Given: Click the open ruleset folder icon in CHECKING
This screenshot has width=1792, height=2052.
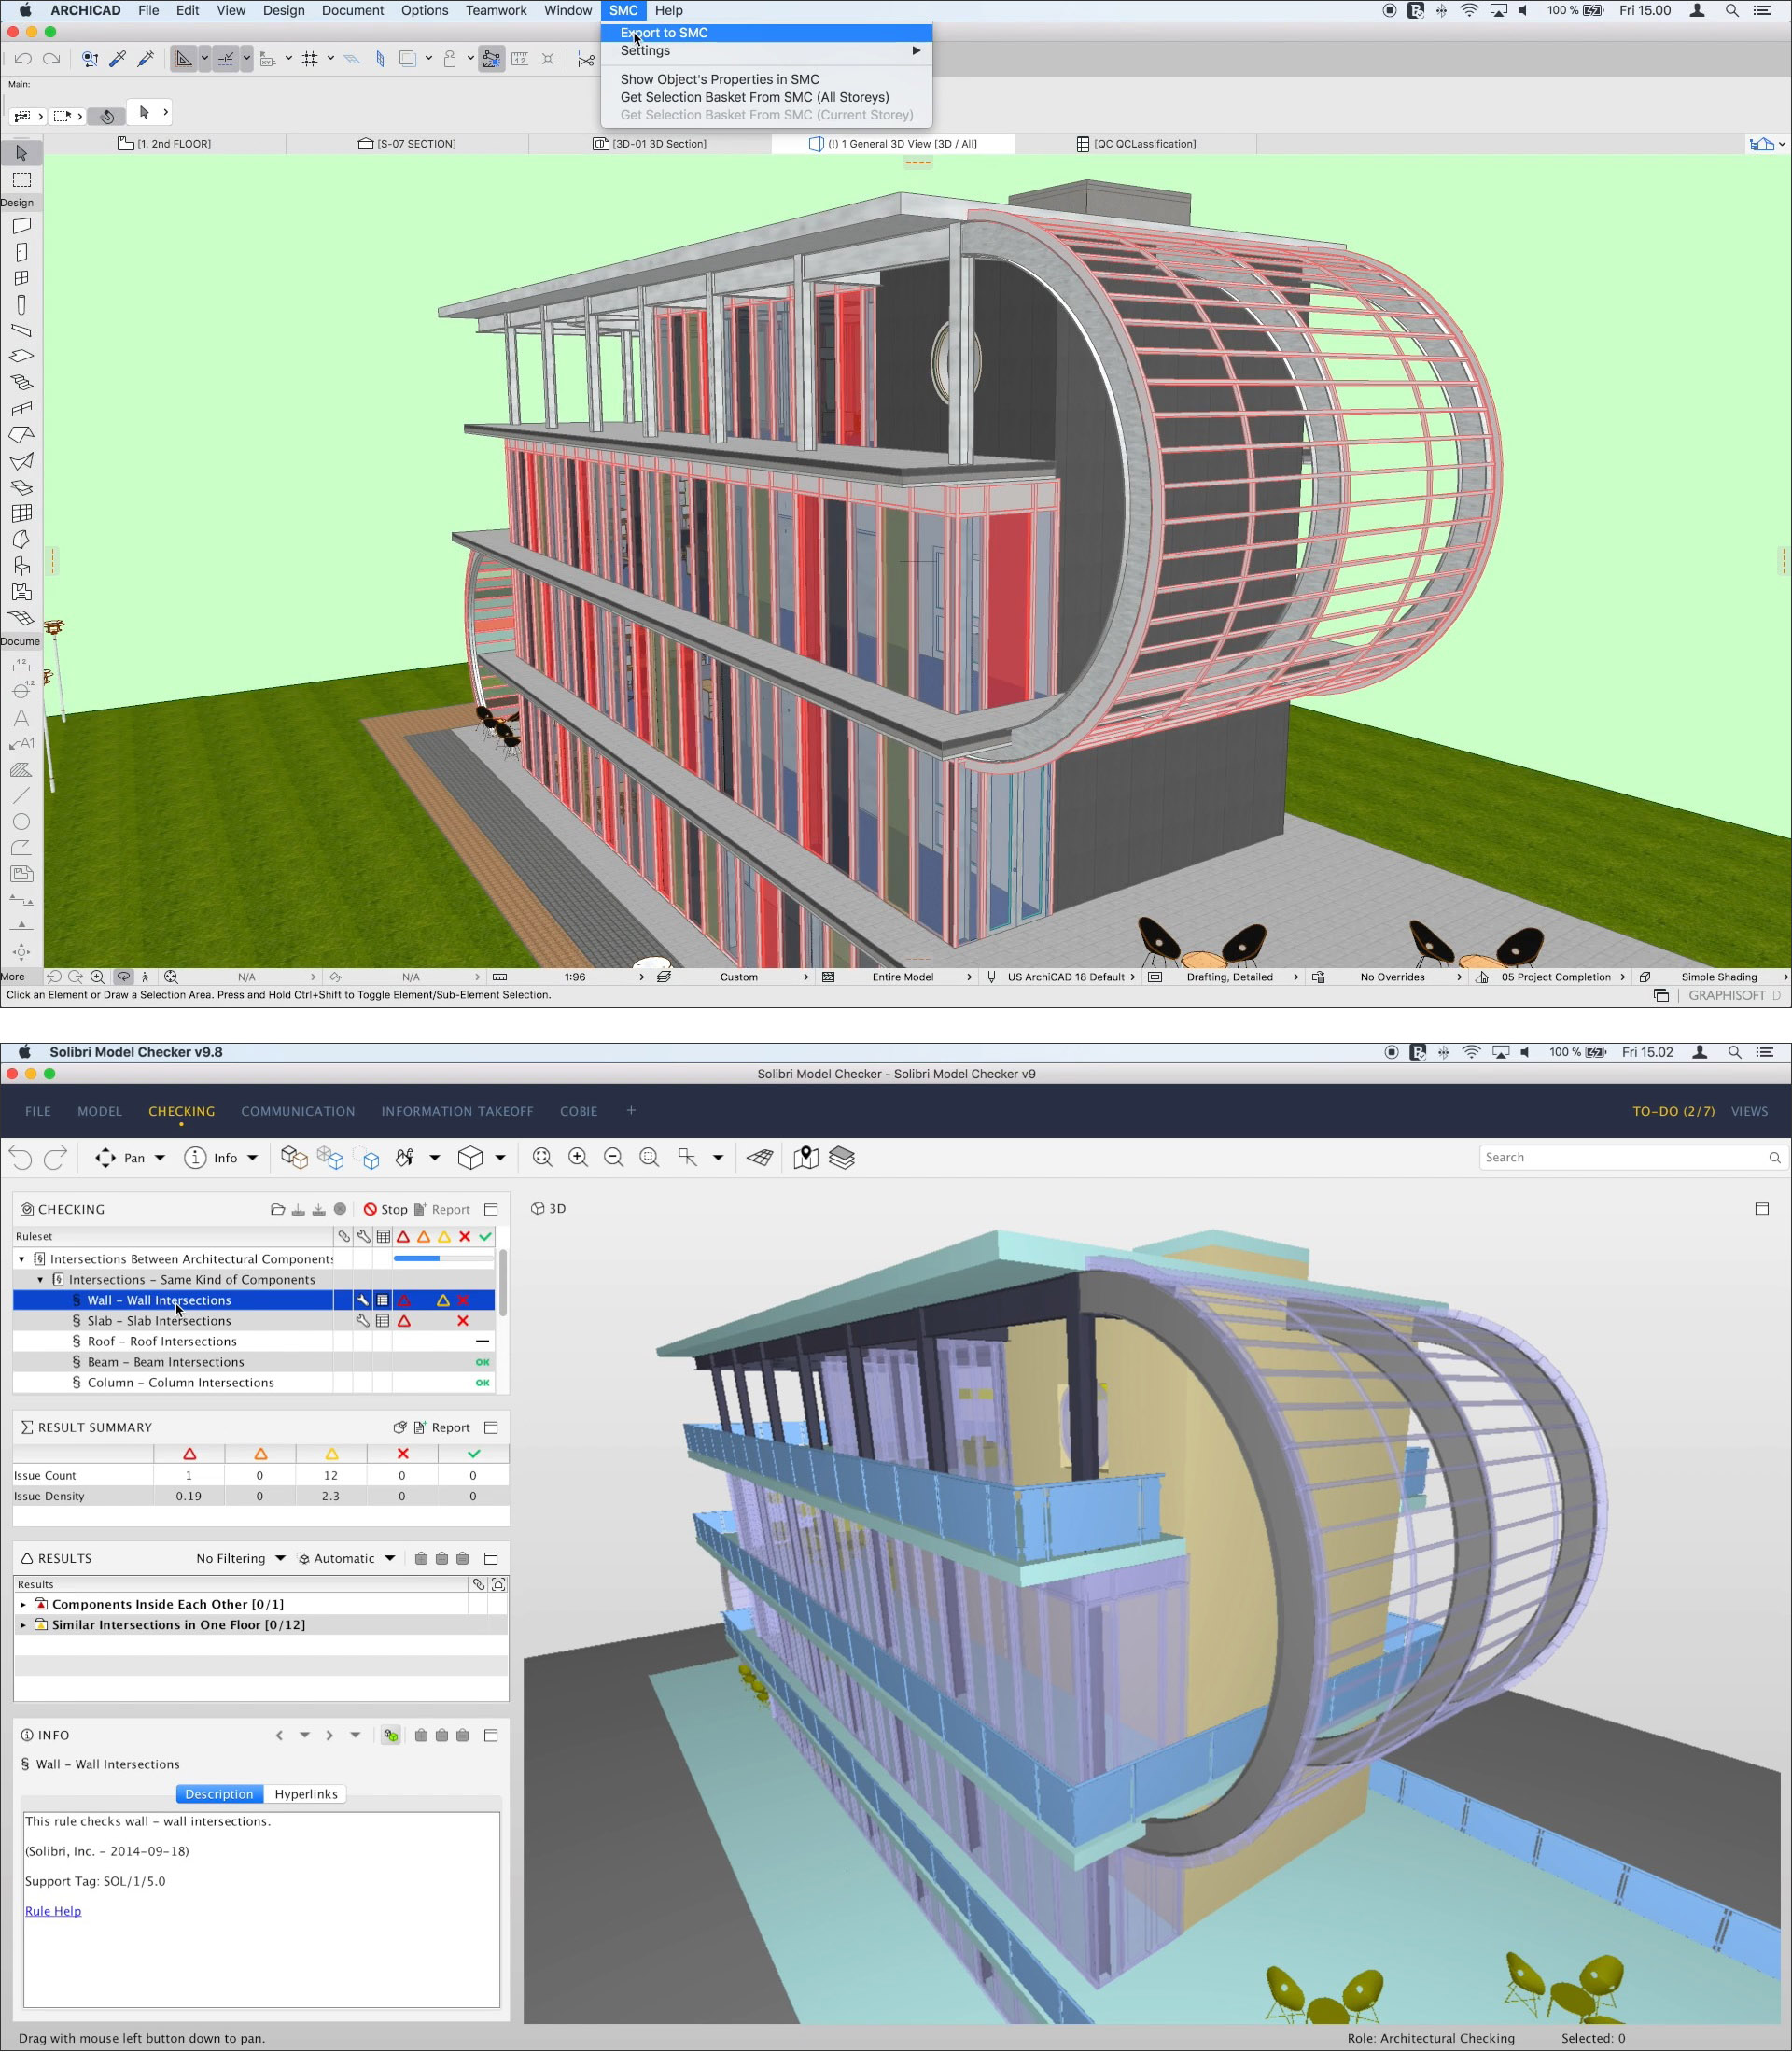Looking at the screenshot, I should (x=277, y=1209).
